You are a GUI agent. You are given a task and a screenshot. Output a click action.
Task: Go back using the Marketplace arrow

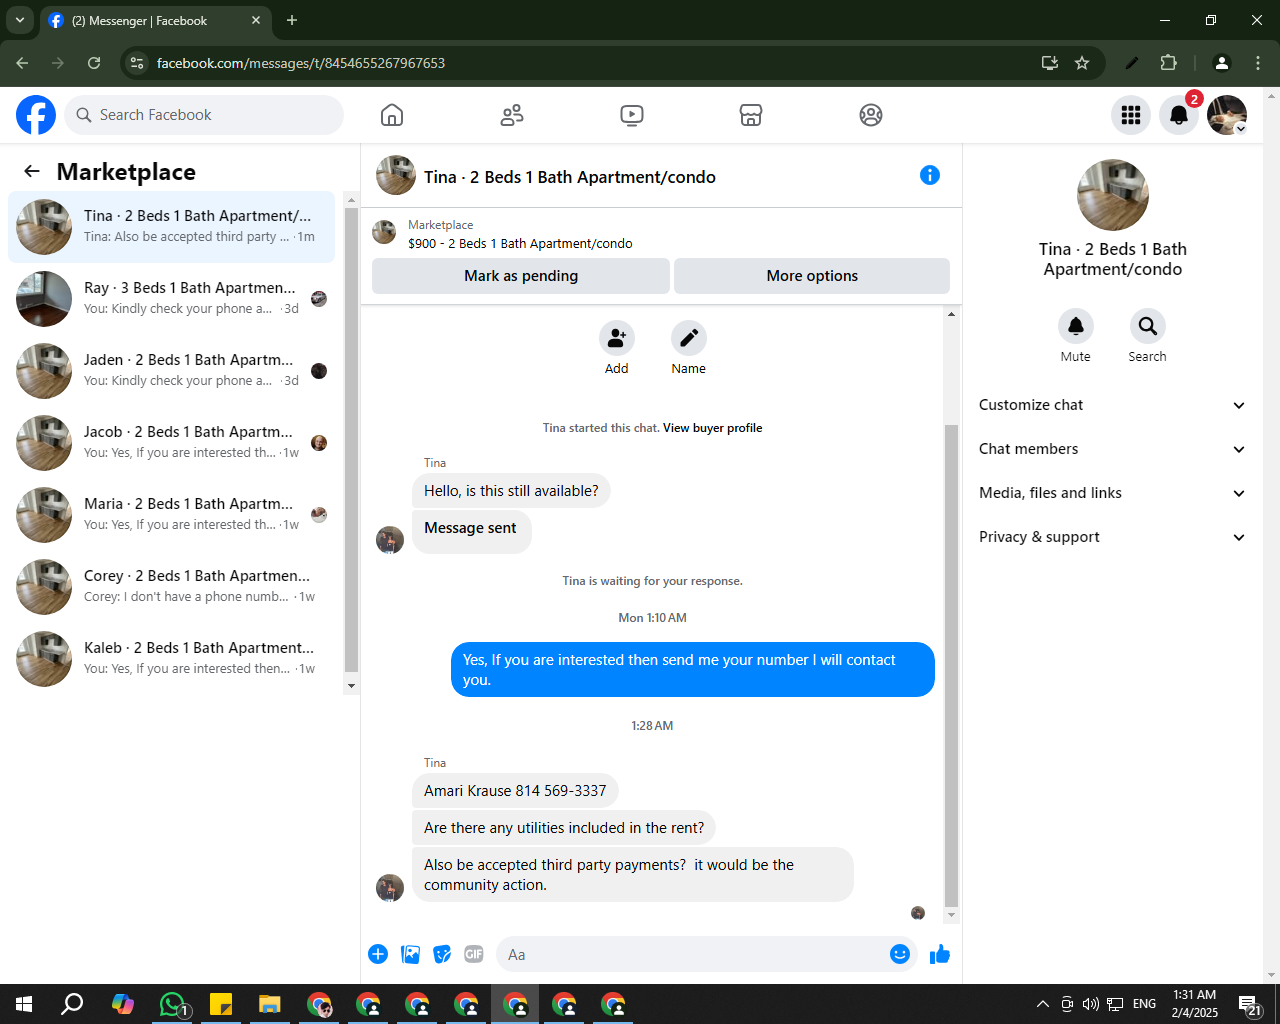coord(32,172)
